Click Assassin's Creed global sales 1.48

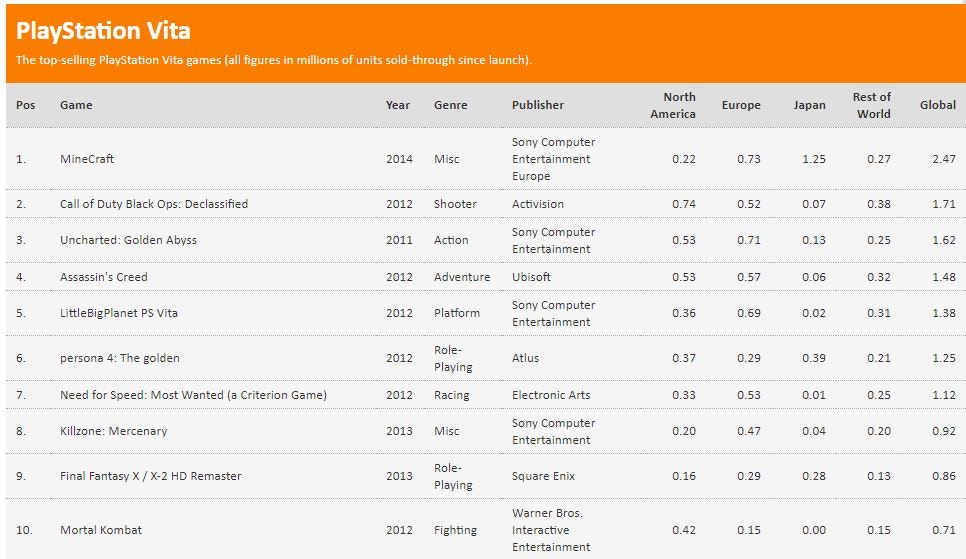(944, 277)
